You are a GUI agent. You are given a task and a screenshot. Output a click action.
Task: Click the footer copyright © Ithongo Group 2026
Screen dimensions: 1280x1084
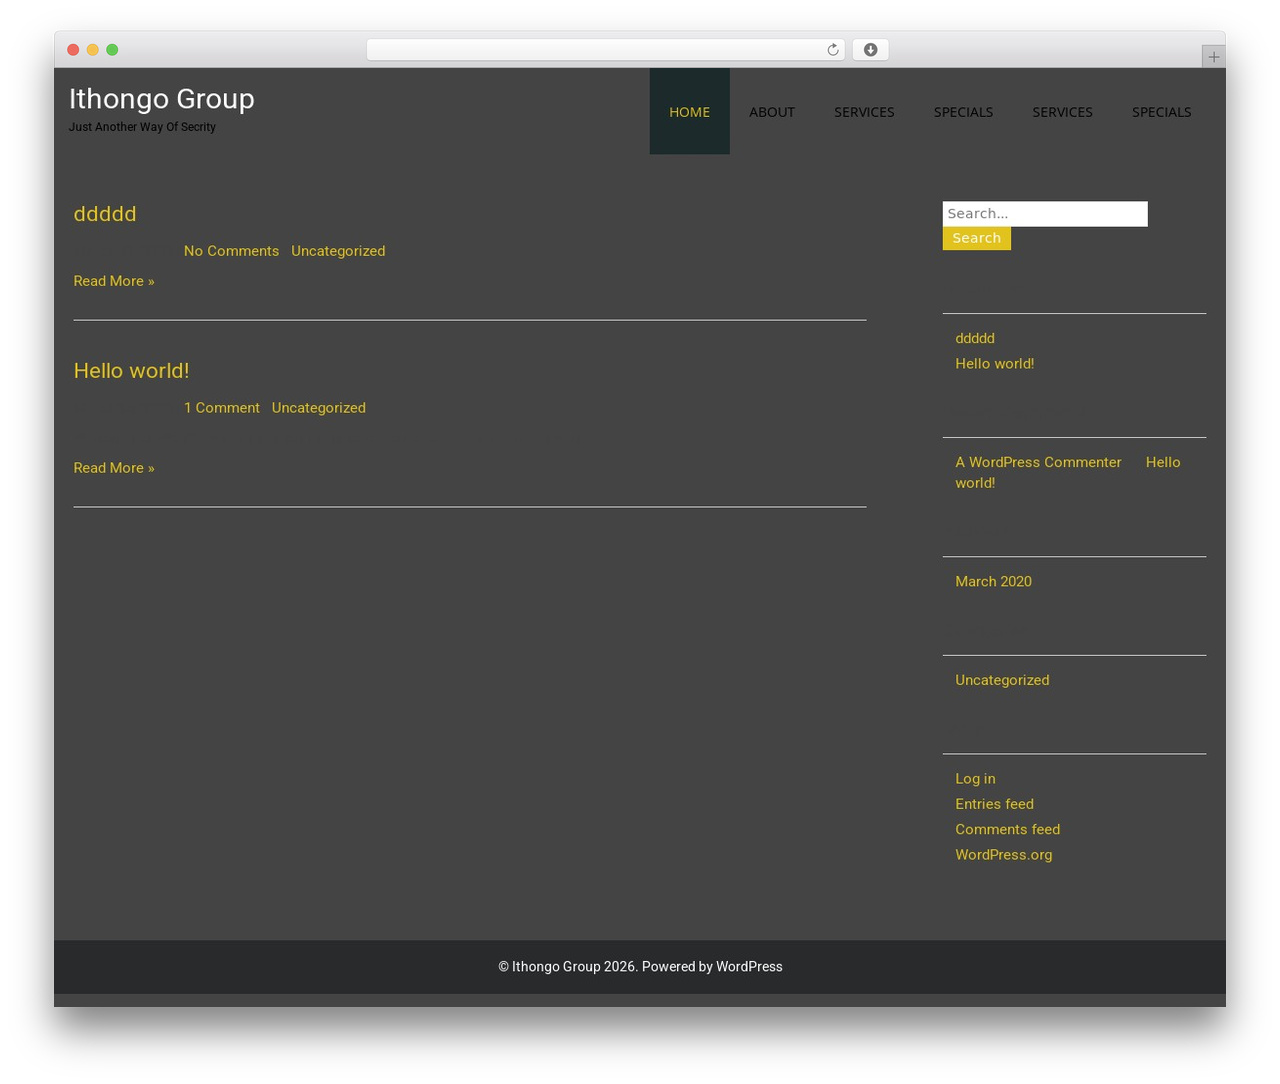[x=567, y=967]
